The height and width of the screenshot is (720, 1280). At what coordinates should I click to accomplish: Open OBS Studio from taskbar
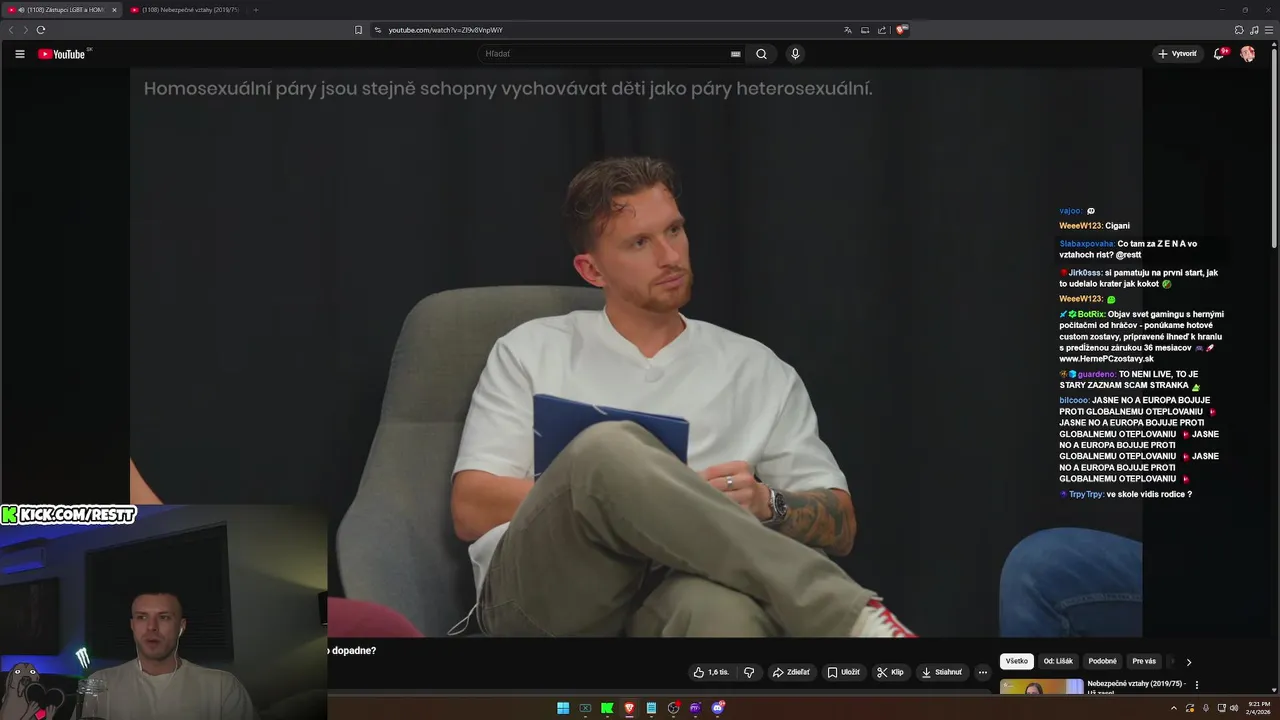click(x=673, y=708)
